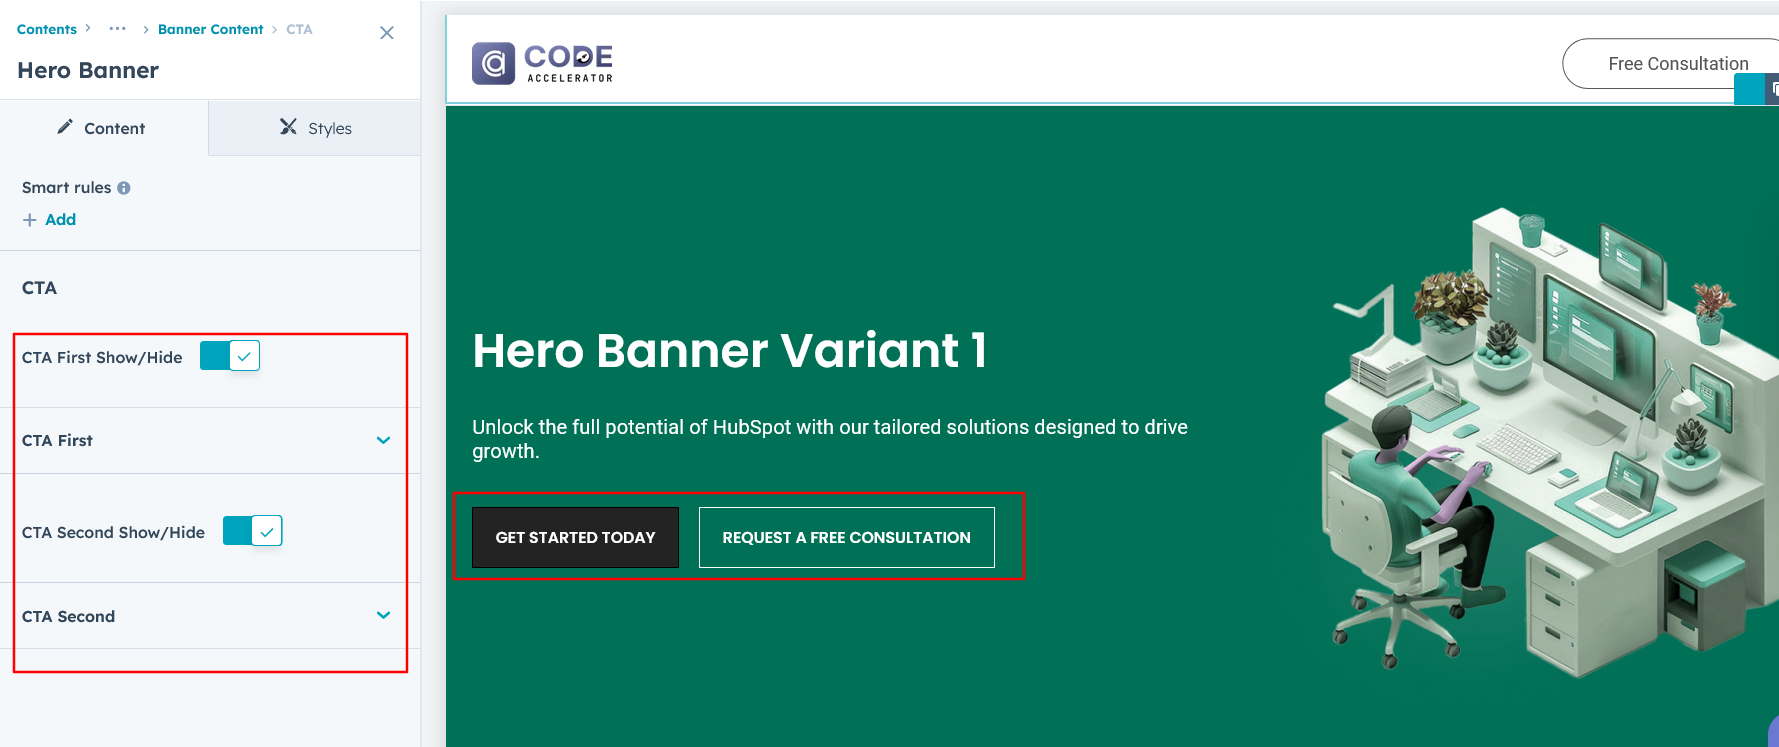Navigate to Banner Content breadcrumb

(x=210, y=29)
